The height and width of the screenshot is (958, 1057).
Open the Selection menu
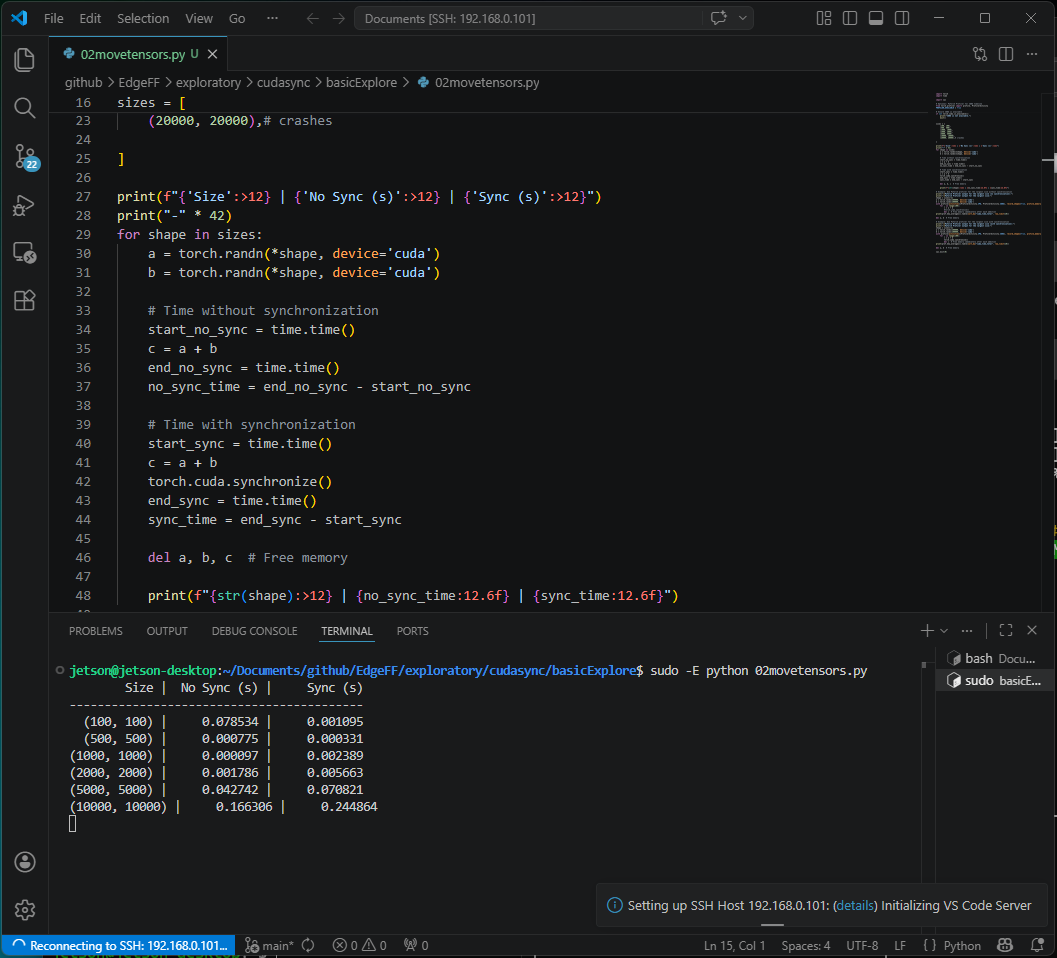pyautogui.click(x=143, y=18)
